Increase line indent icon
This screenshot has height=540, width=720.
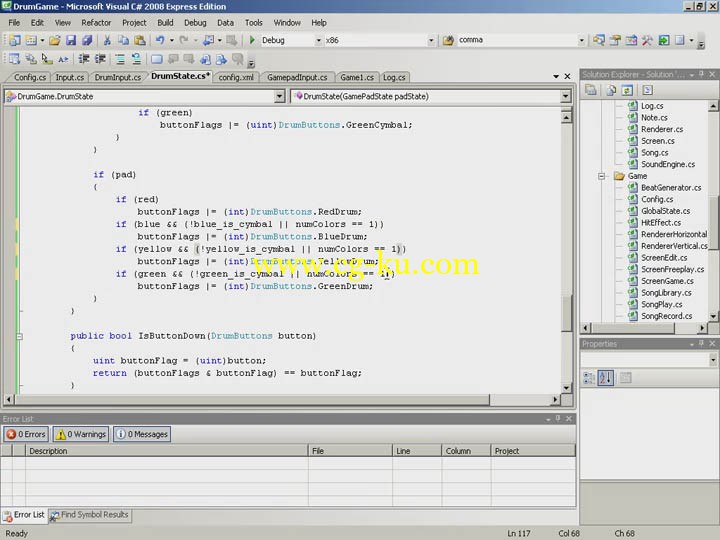pos(100,59)
